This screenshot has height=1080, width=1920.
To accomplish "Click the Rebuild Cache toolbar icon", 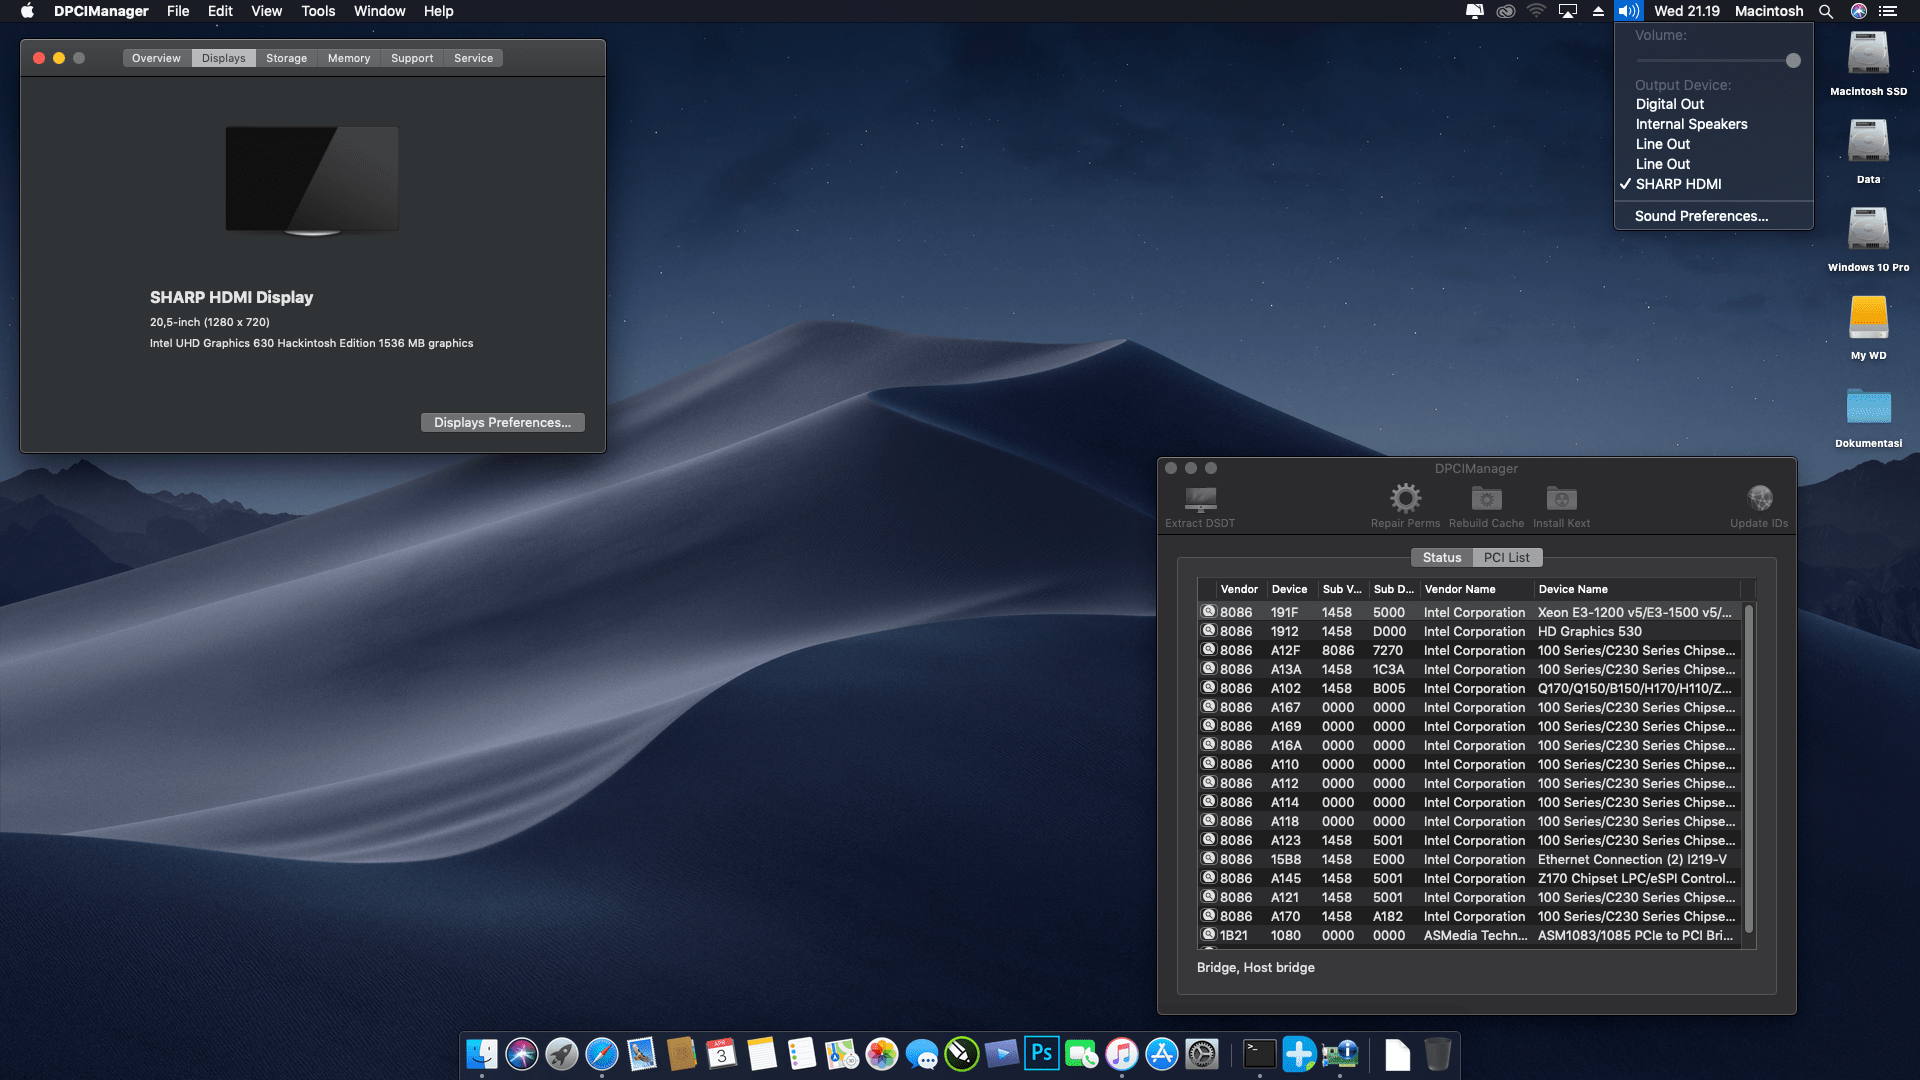I will click(1486, 498).
